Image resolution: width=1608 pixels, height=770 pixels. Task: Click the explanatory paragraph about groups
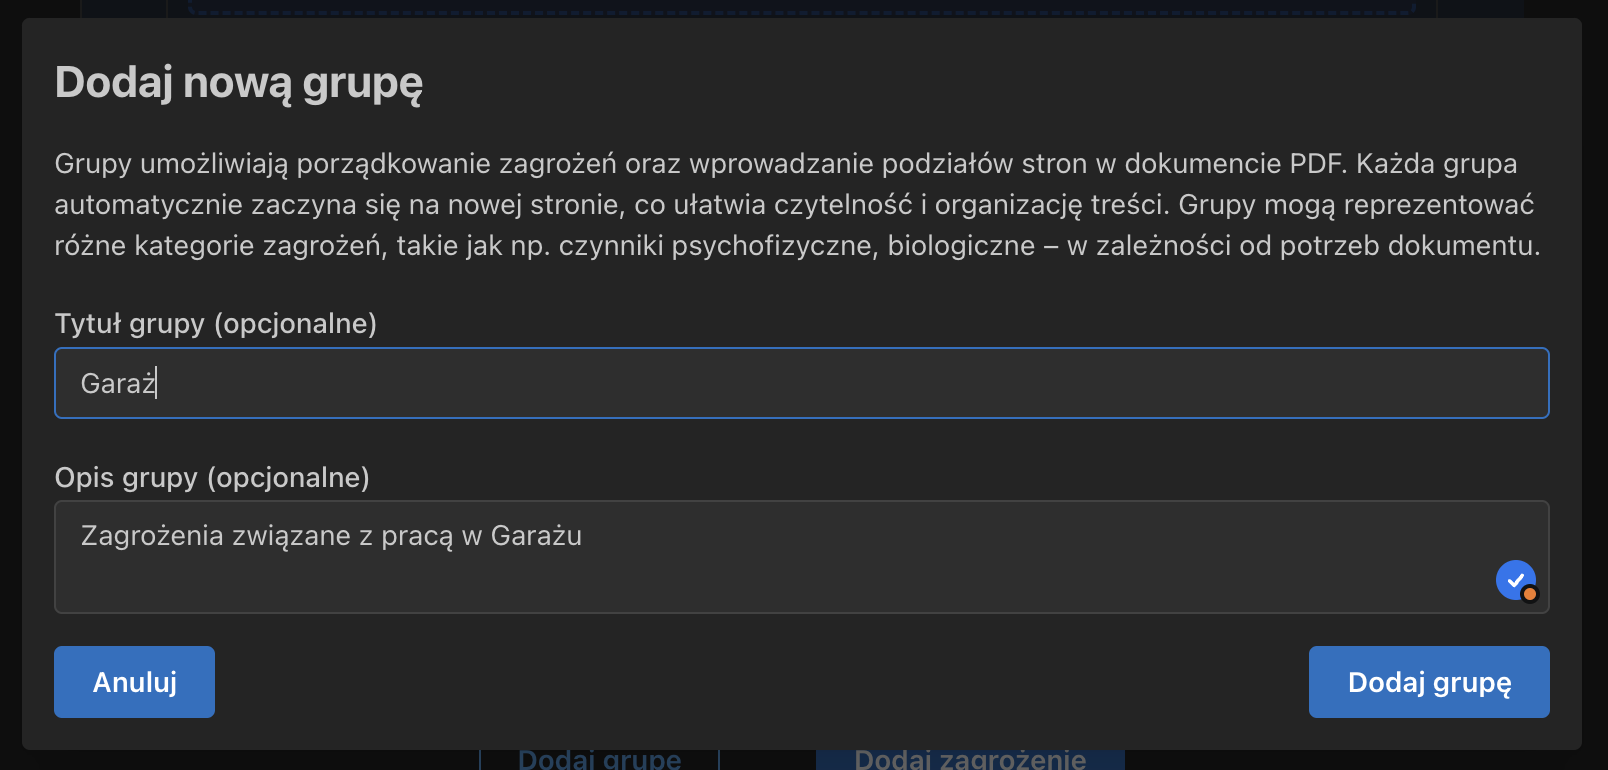point(797,204)
